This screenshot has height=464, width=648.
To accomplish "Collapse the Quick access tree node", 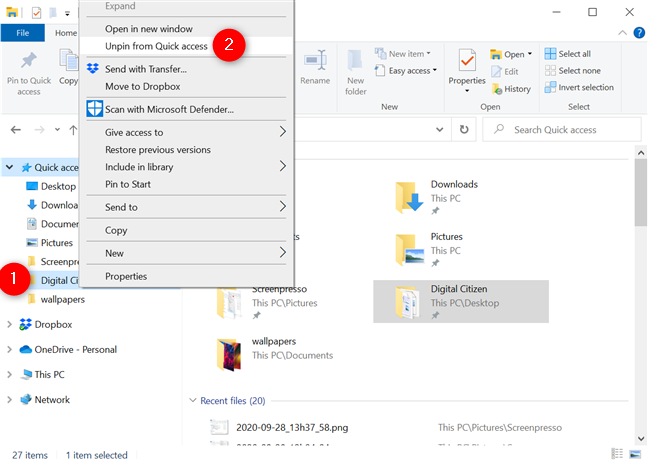I will coord(9,167).
